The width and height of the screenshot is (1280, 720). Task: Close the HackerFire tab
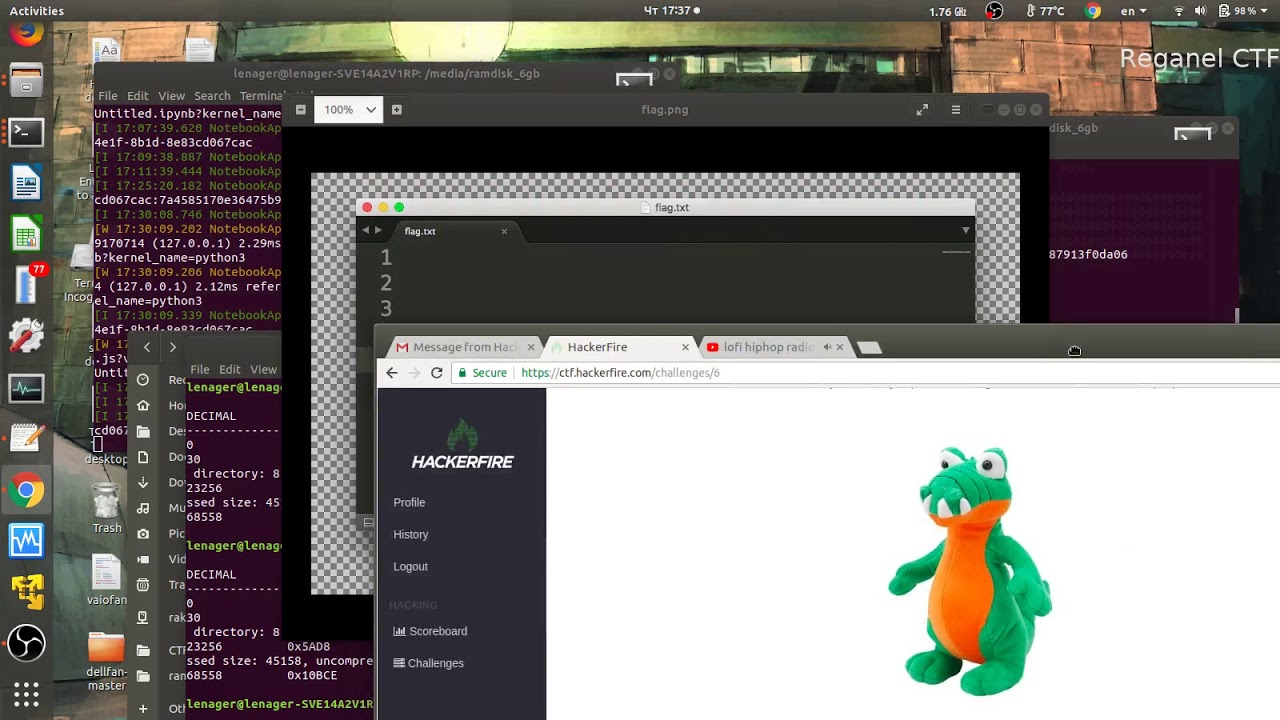coord(685,347)
